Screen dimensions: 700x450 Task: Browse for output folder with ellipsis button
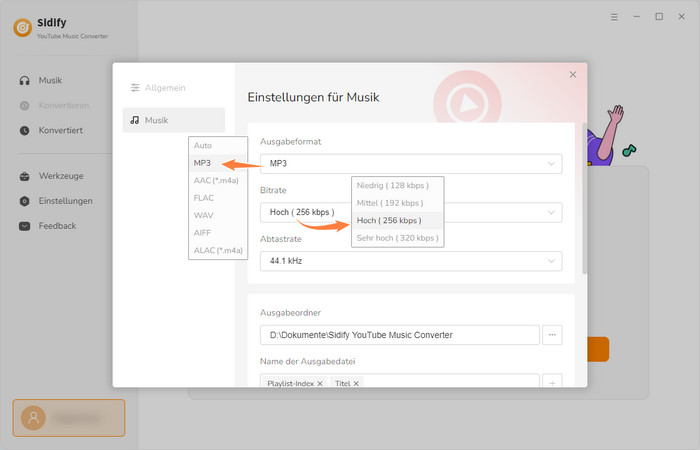coord(552,335)
